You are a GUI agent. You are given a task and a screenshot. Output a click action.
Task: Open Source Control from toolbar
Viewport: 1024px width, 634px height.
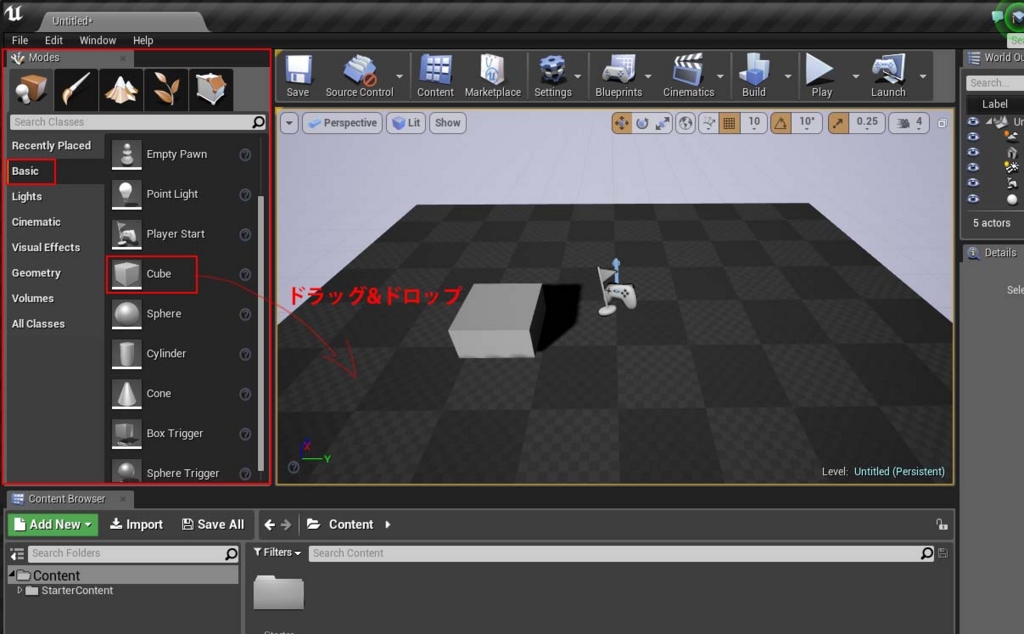[359, 76]
